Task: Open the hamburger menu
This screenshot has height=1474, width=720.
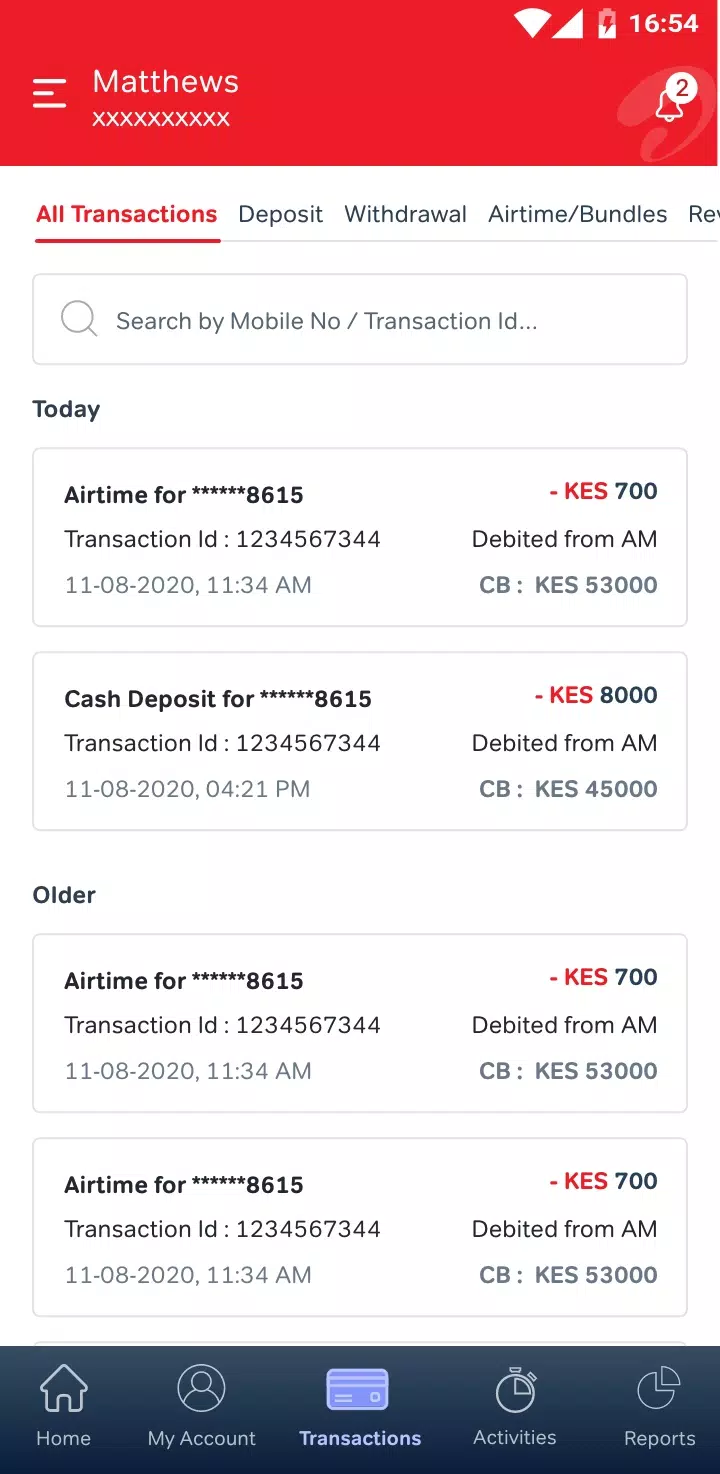Action: tap(49, 93)
